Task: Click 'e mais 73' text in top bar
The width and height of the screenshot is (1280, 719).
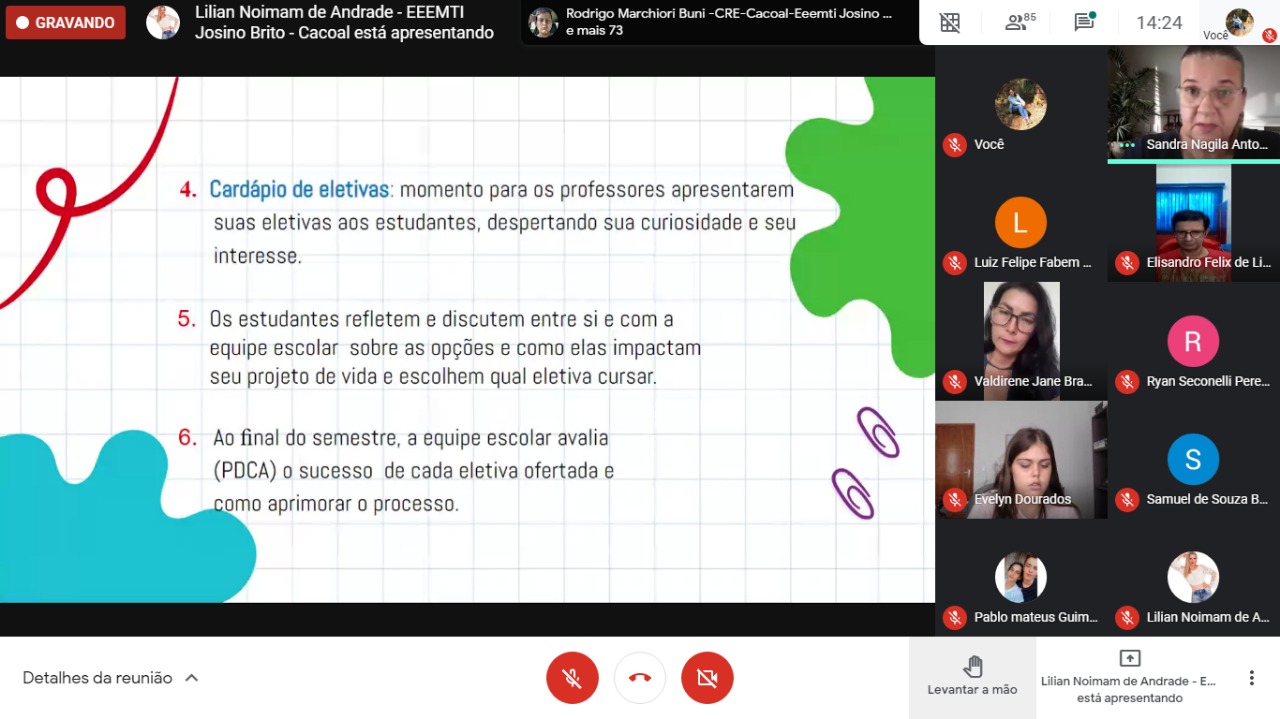Action: [x=594, y=31]
